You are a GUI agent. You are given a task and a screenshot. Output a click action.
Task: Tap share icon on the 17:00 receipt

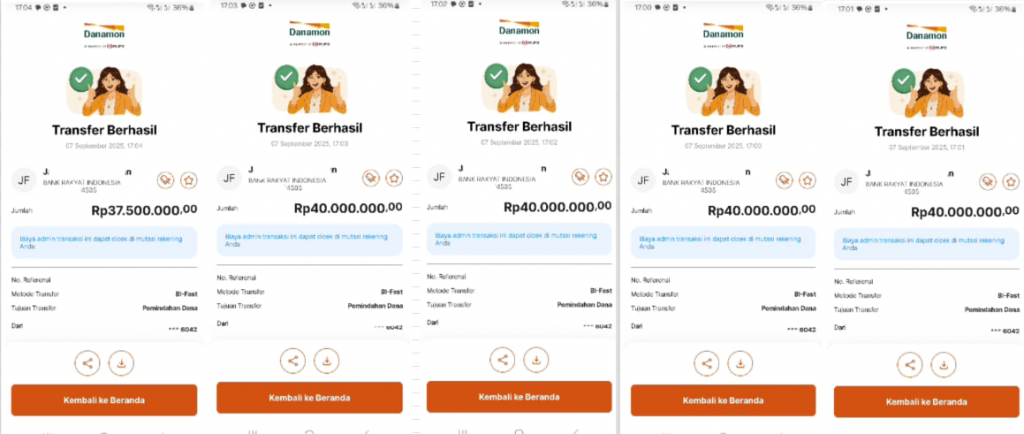click(707, 364)
